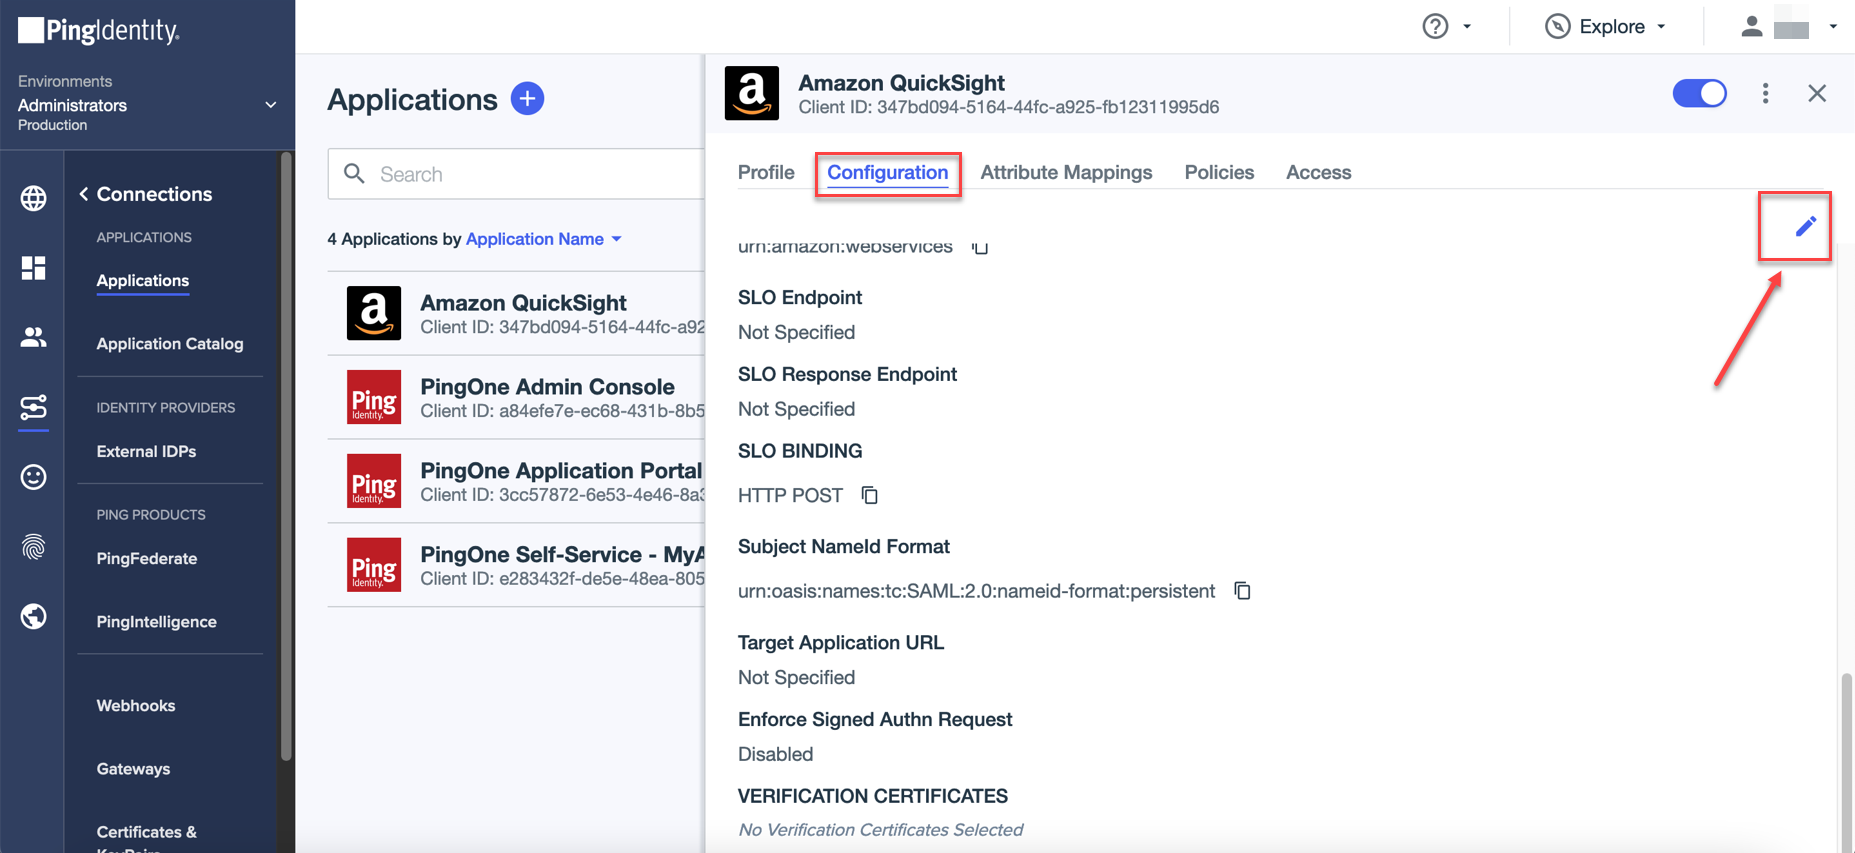
Task: Open Certificates & Key Pairs sidebar item
Action: 147,838
